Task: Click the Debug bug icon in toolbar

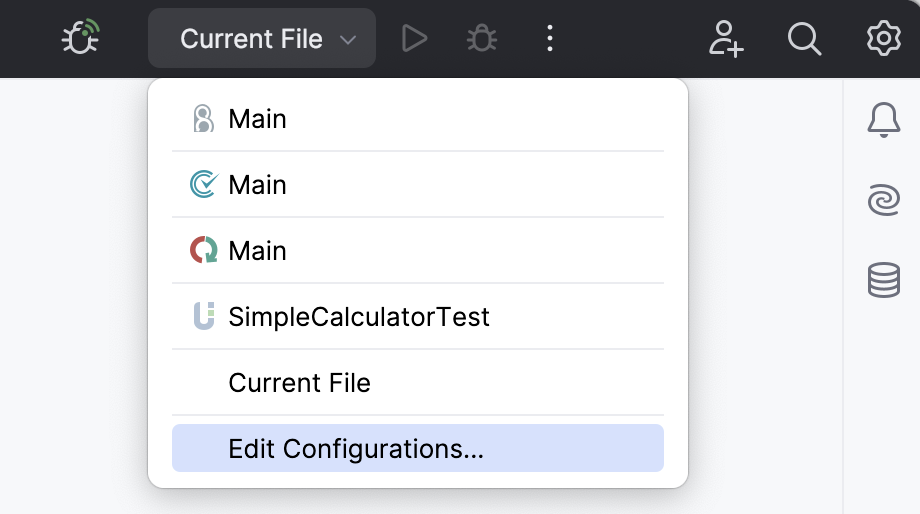Action: point(482,39)
